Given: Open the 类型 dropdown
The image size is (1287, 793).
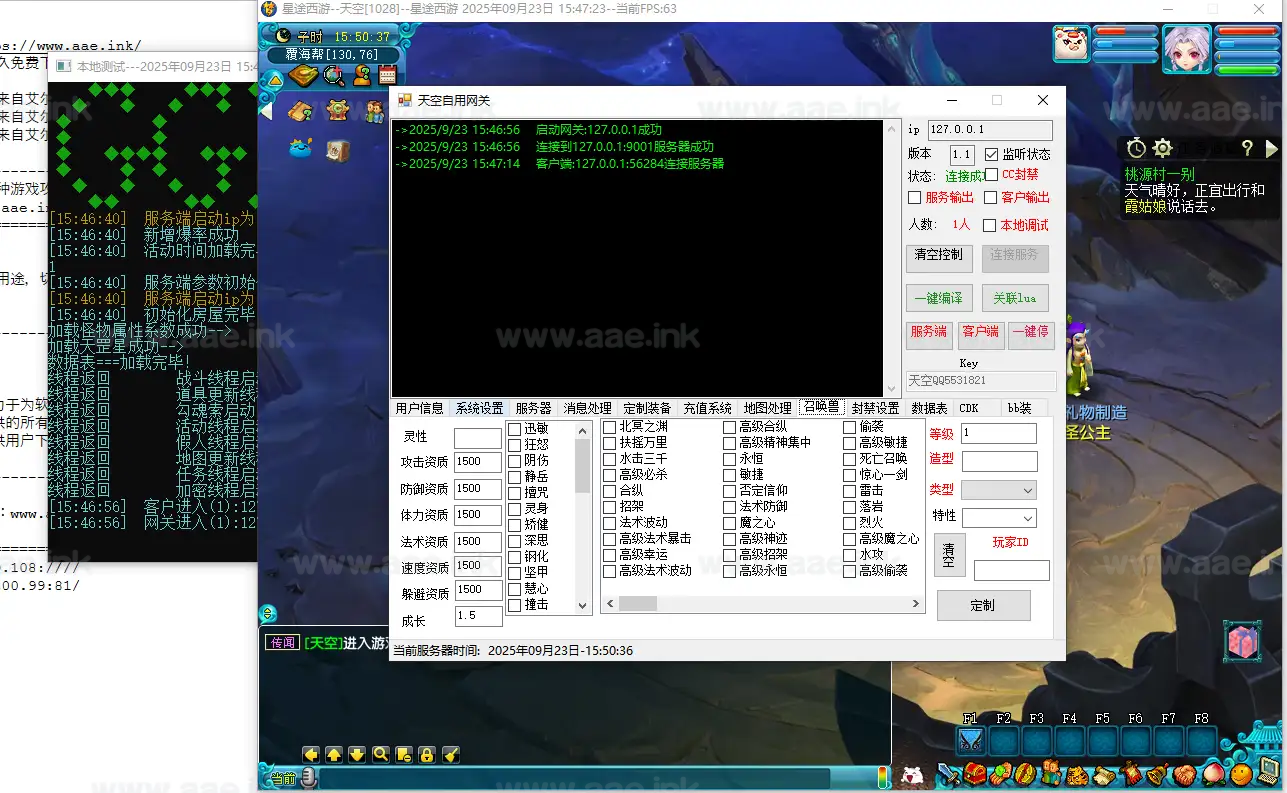Looking at the screenshot, I should pyautogui.click(x=998, y=490).
